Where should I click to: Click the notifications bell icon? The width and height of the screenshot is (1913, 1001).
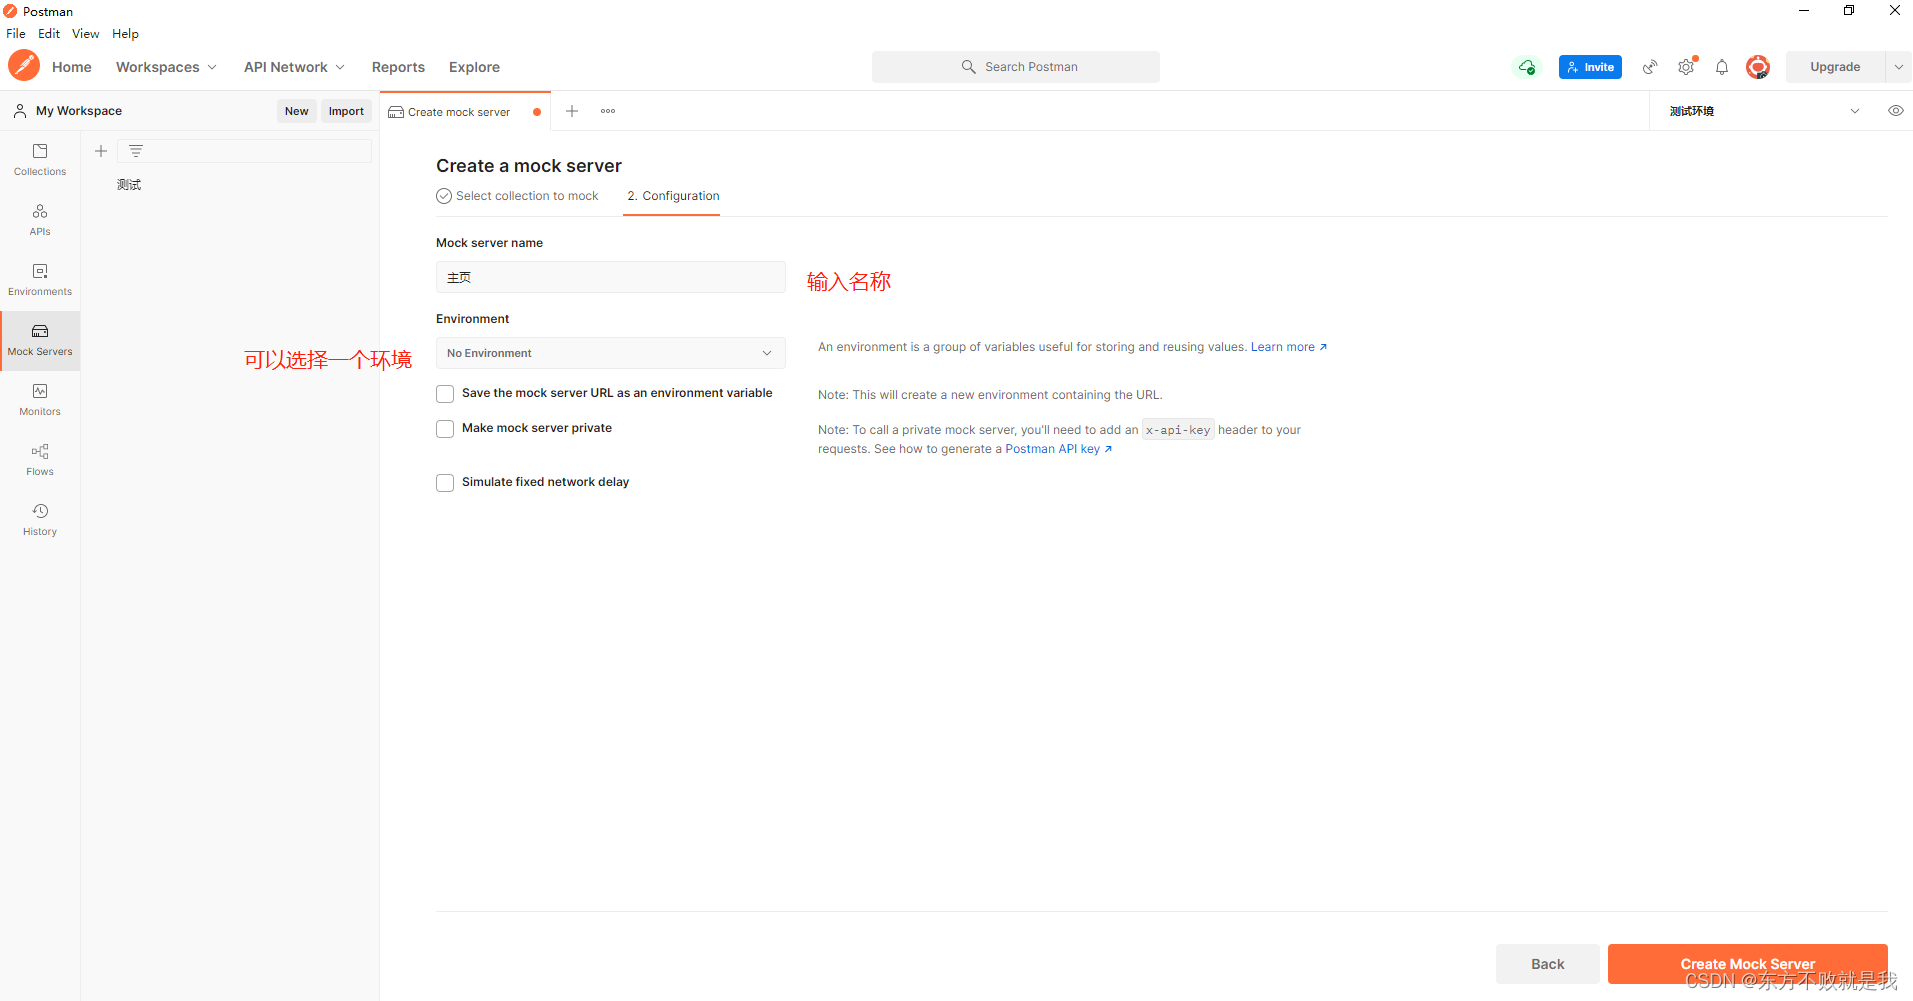(1722, 67)
